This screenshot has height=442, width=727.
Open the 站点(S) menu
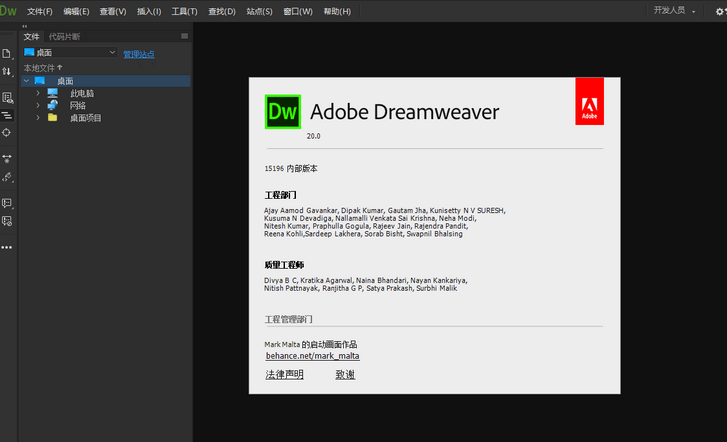coord(259,12)
